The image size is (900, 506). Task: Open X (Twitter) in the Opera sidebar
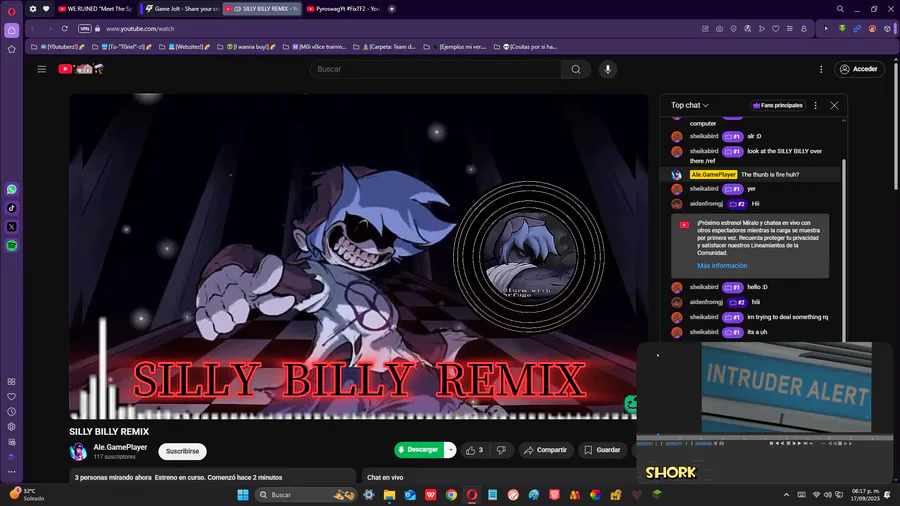coord(11,227)
